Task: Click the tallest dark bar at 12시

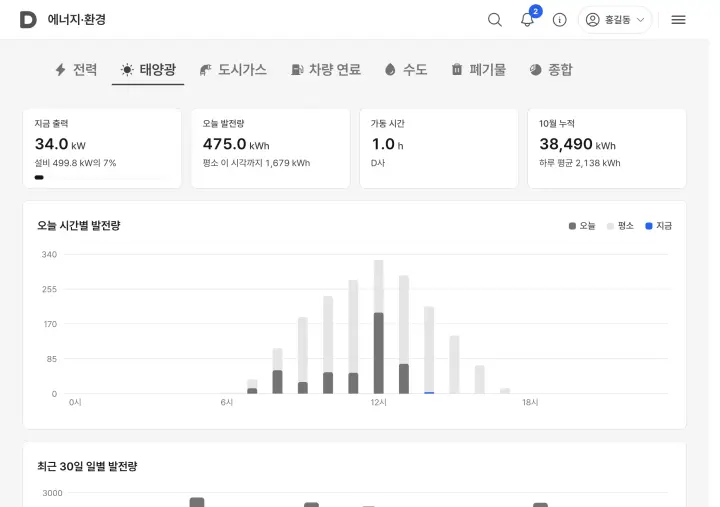Action: pos(378,353)
